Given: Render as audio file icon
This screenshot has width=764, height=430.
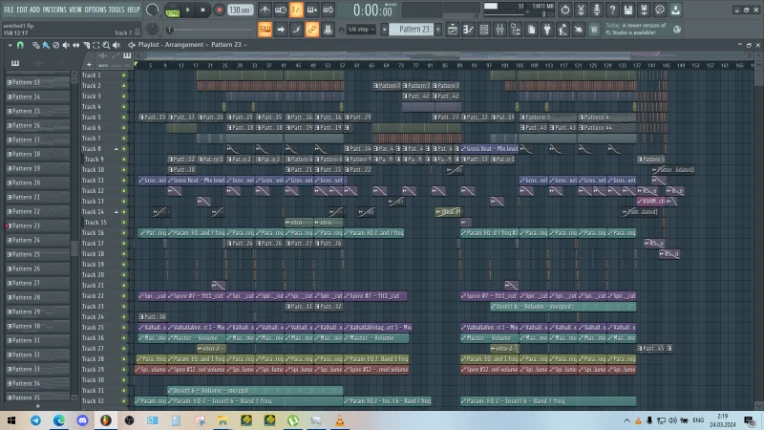Looking at the screenshot, I should [644, 10].
